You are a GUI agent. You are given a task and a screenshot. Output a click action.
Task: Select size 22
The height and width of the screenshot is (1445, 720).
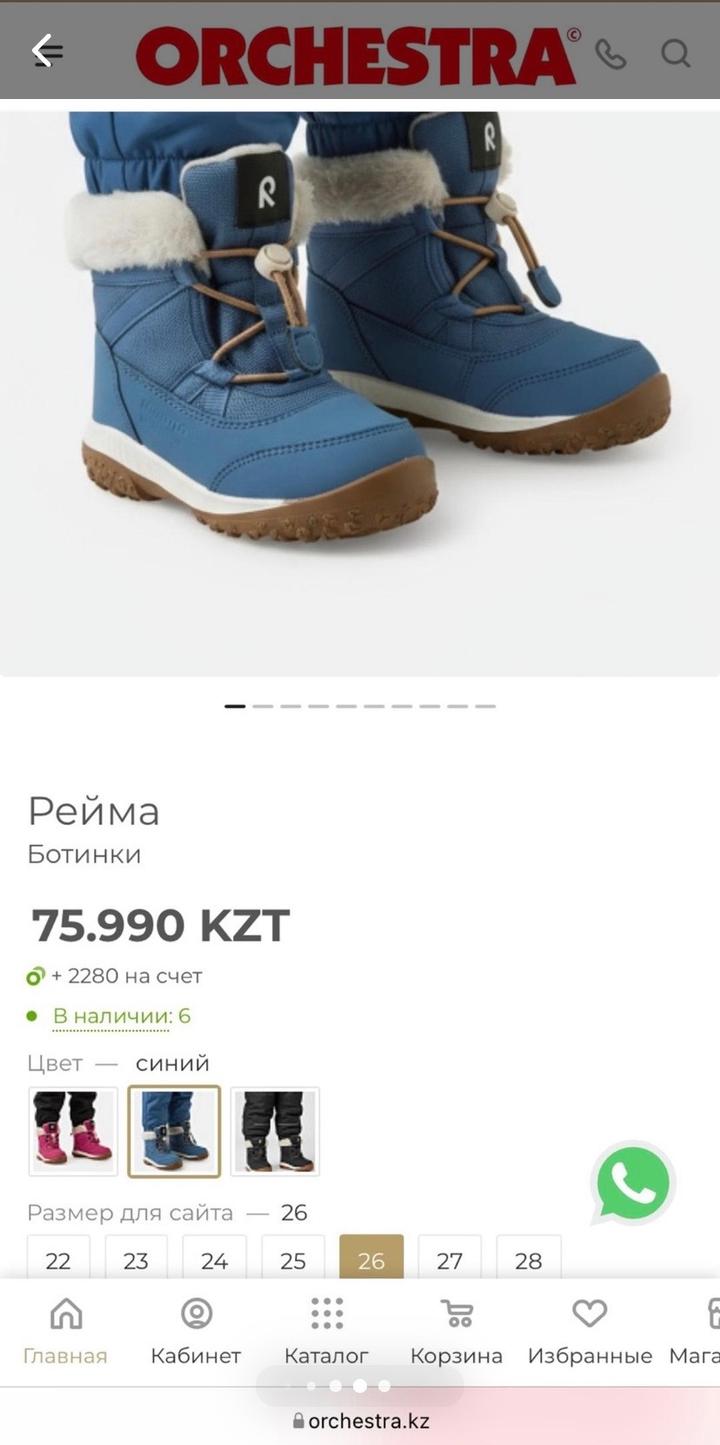[x=58, y=1258]
